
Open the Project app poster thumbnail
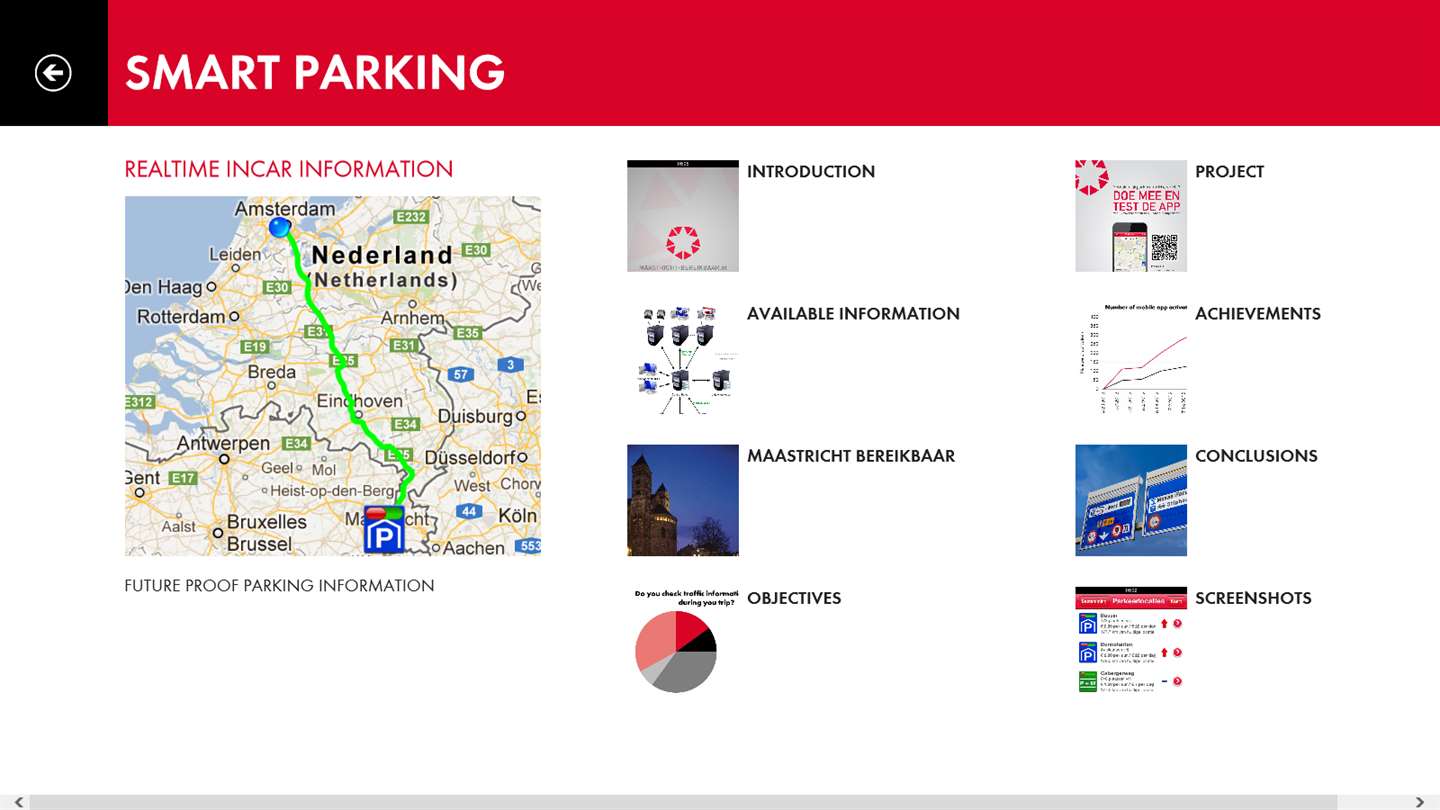[1131, 216]
